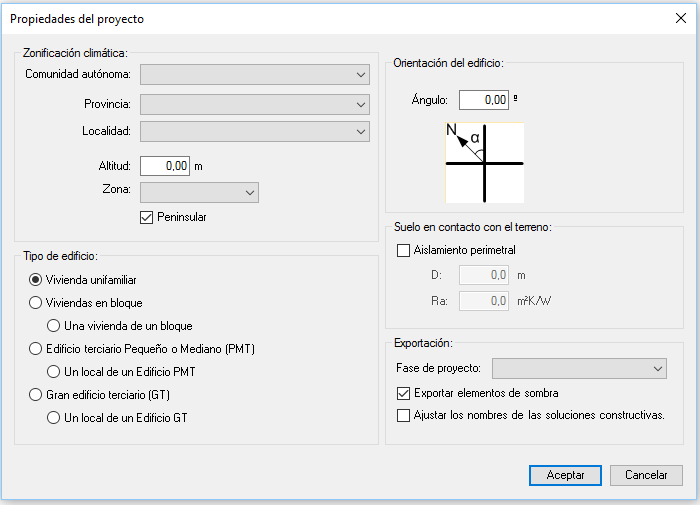Open the Localidad dropdown

pos(255,131)
